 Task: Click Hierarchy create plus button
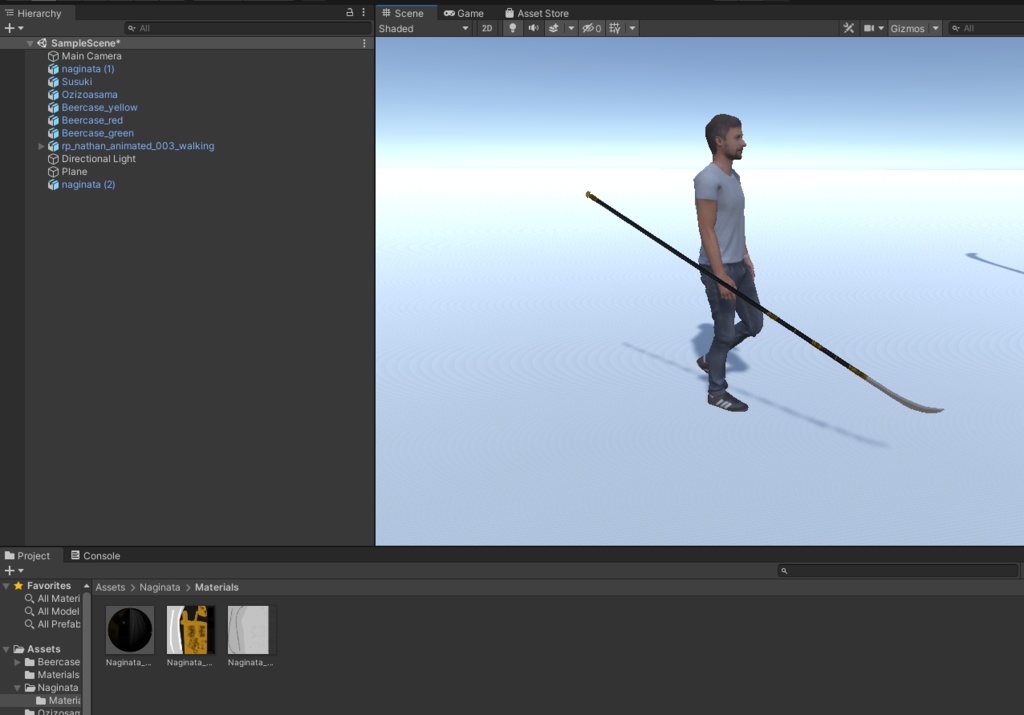9,28
